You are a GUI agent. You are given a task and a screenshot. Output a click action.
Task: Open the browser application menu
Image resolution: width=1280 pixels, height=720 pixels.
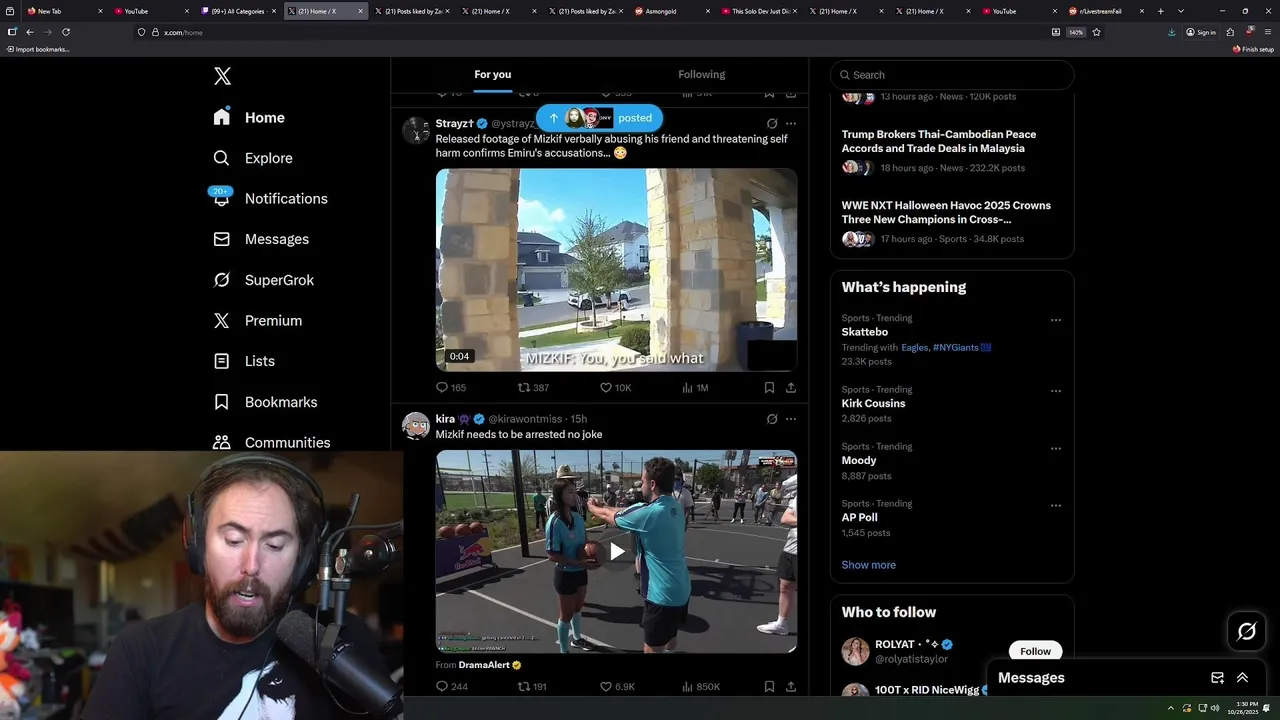pyautogui.click(x=1268, y=32)
